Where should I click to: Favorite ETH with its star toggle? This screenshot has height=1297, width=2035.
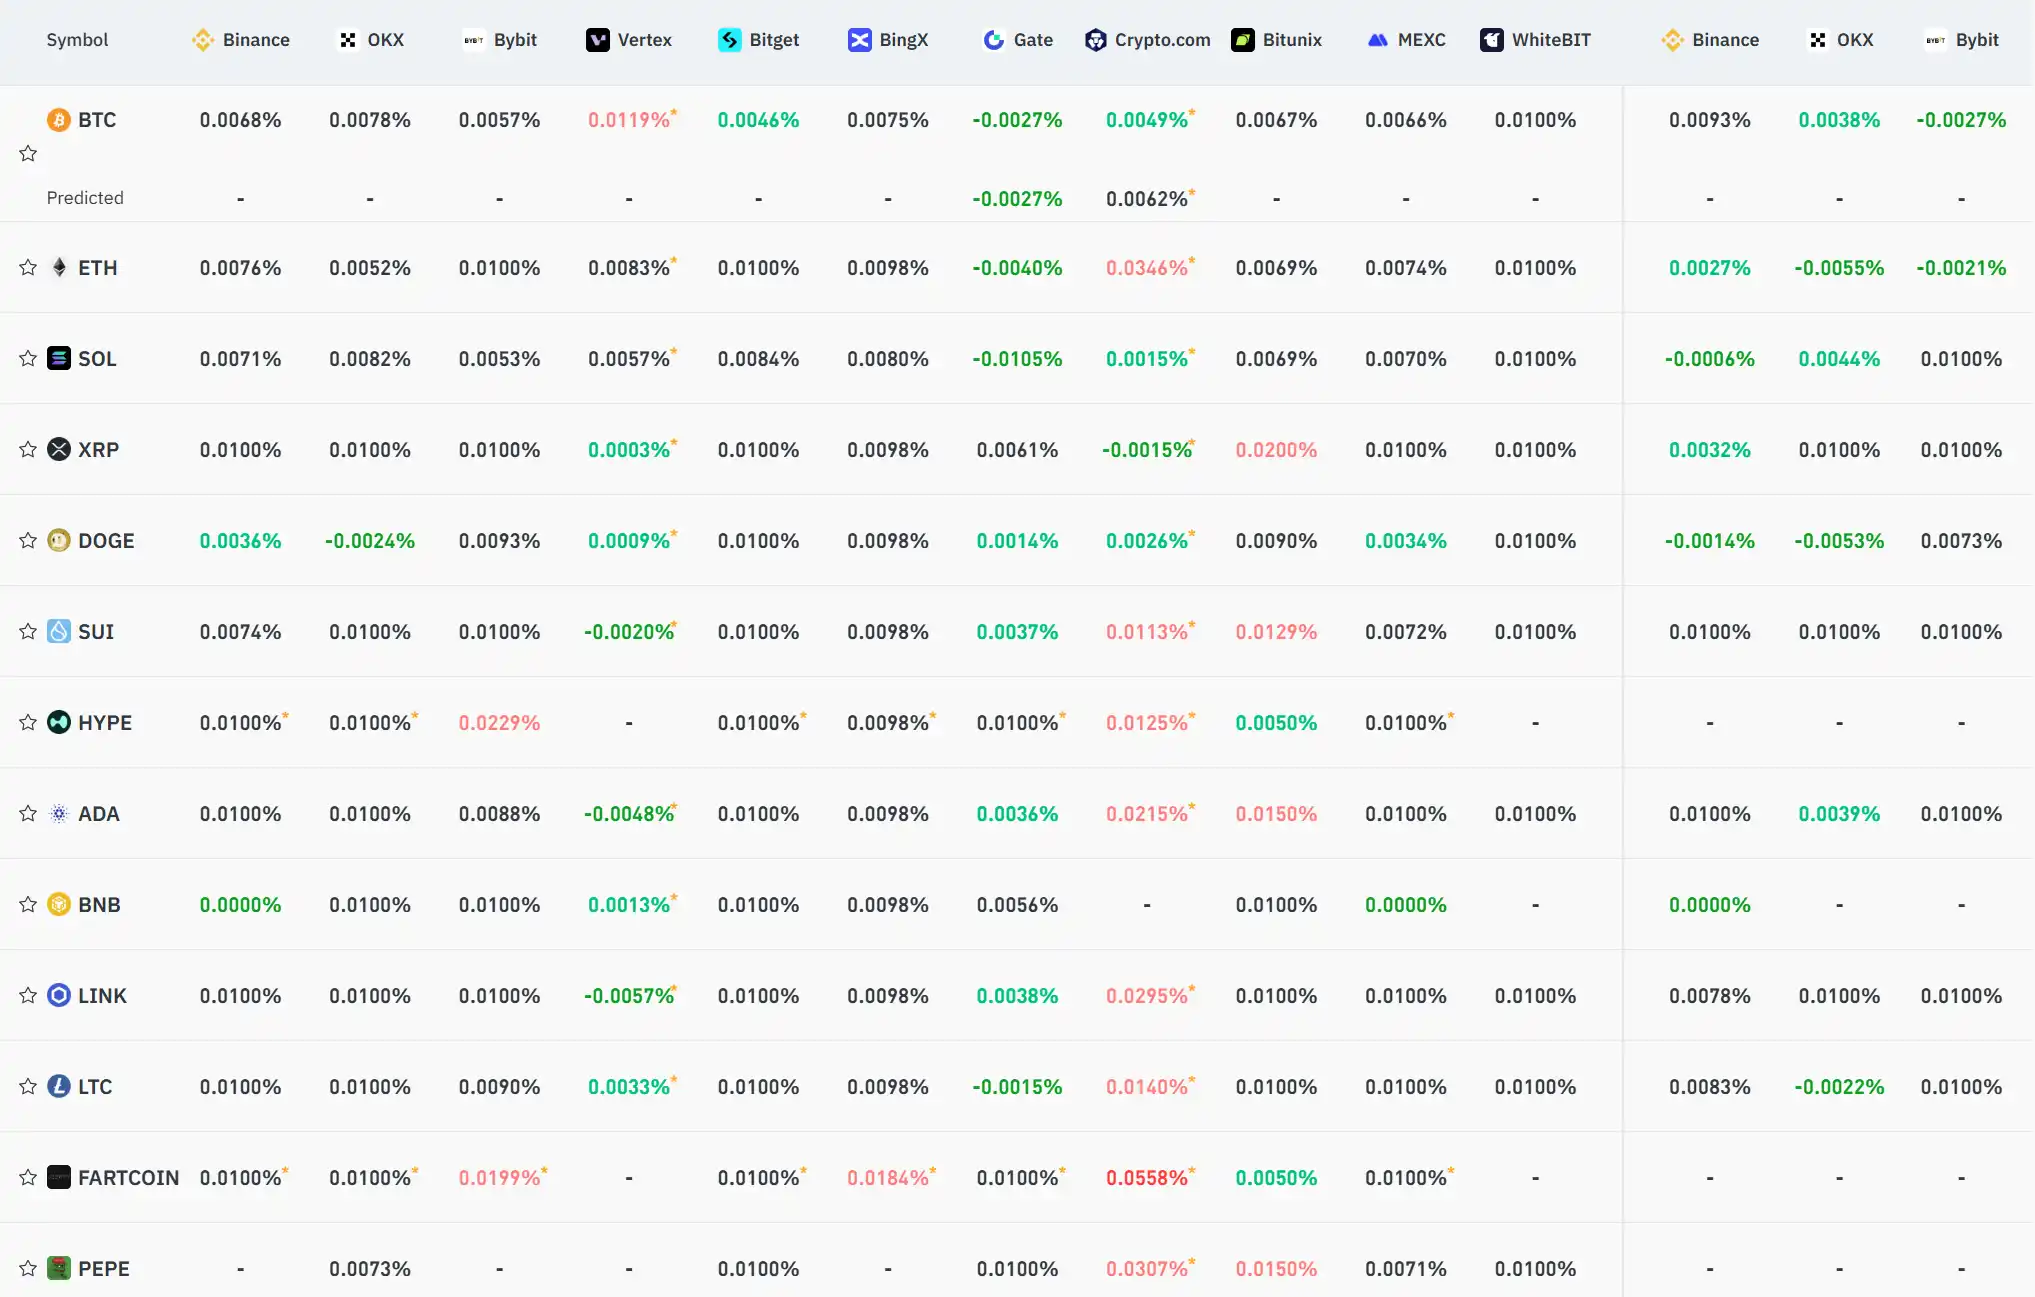pos(28,267)
